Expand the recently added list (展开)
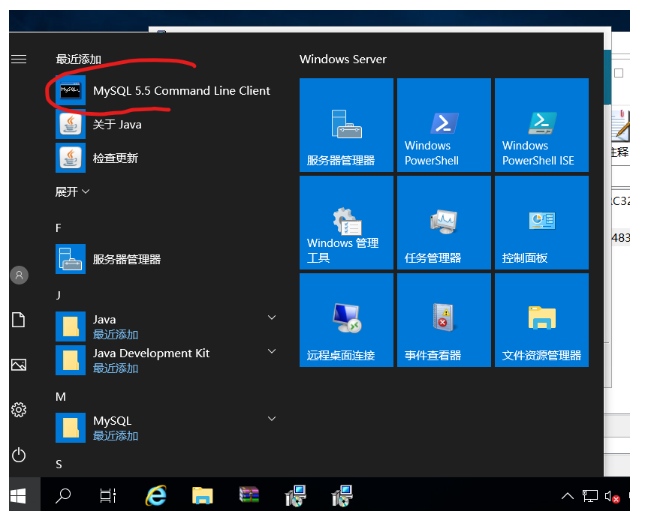This screenshot has width=649, height=527. pyautogui.click(x=72, y=192)
